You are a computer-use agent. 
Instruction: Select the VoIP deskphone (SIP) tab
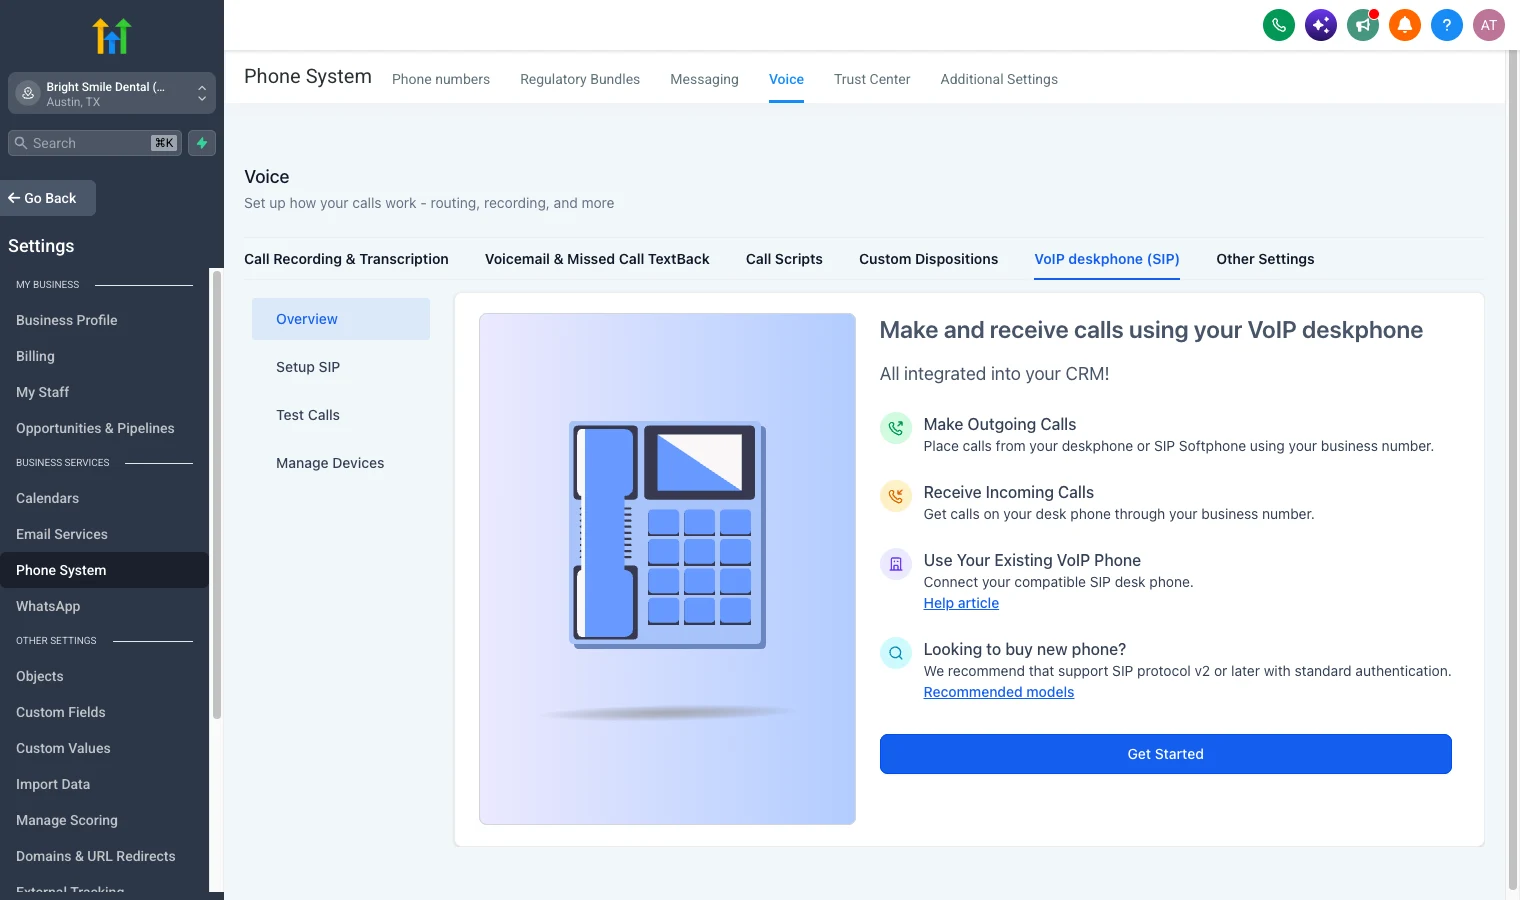[1107, 259]
